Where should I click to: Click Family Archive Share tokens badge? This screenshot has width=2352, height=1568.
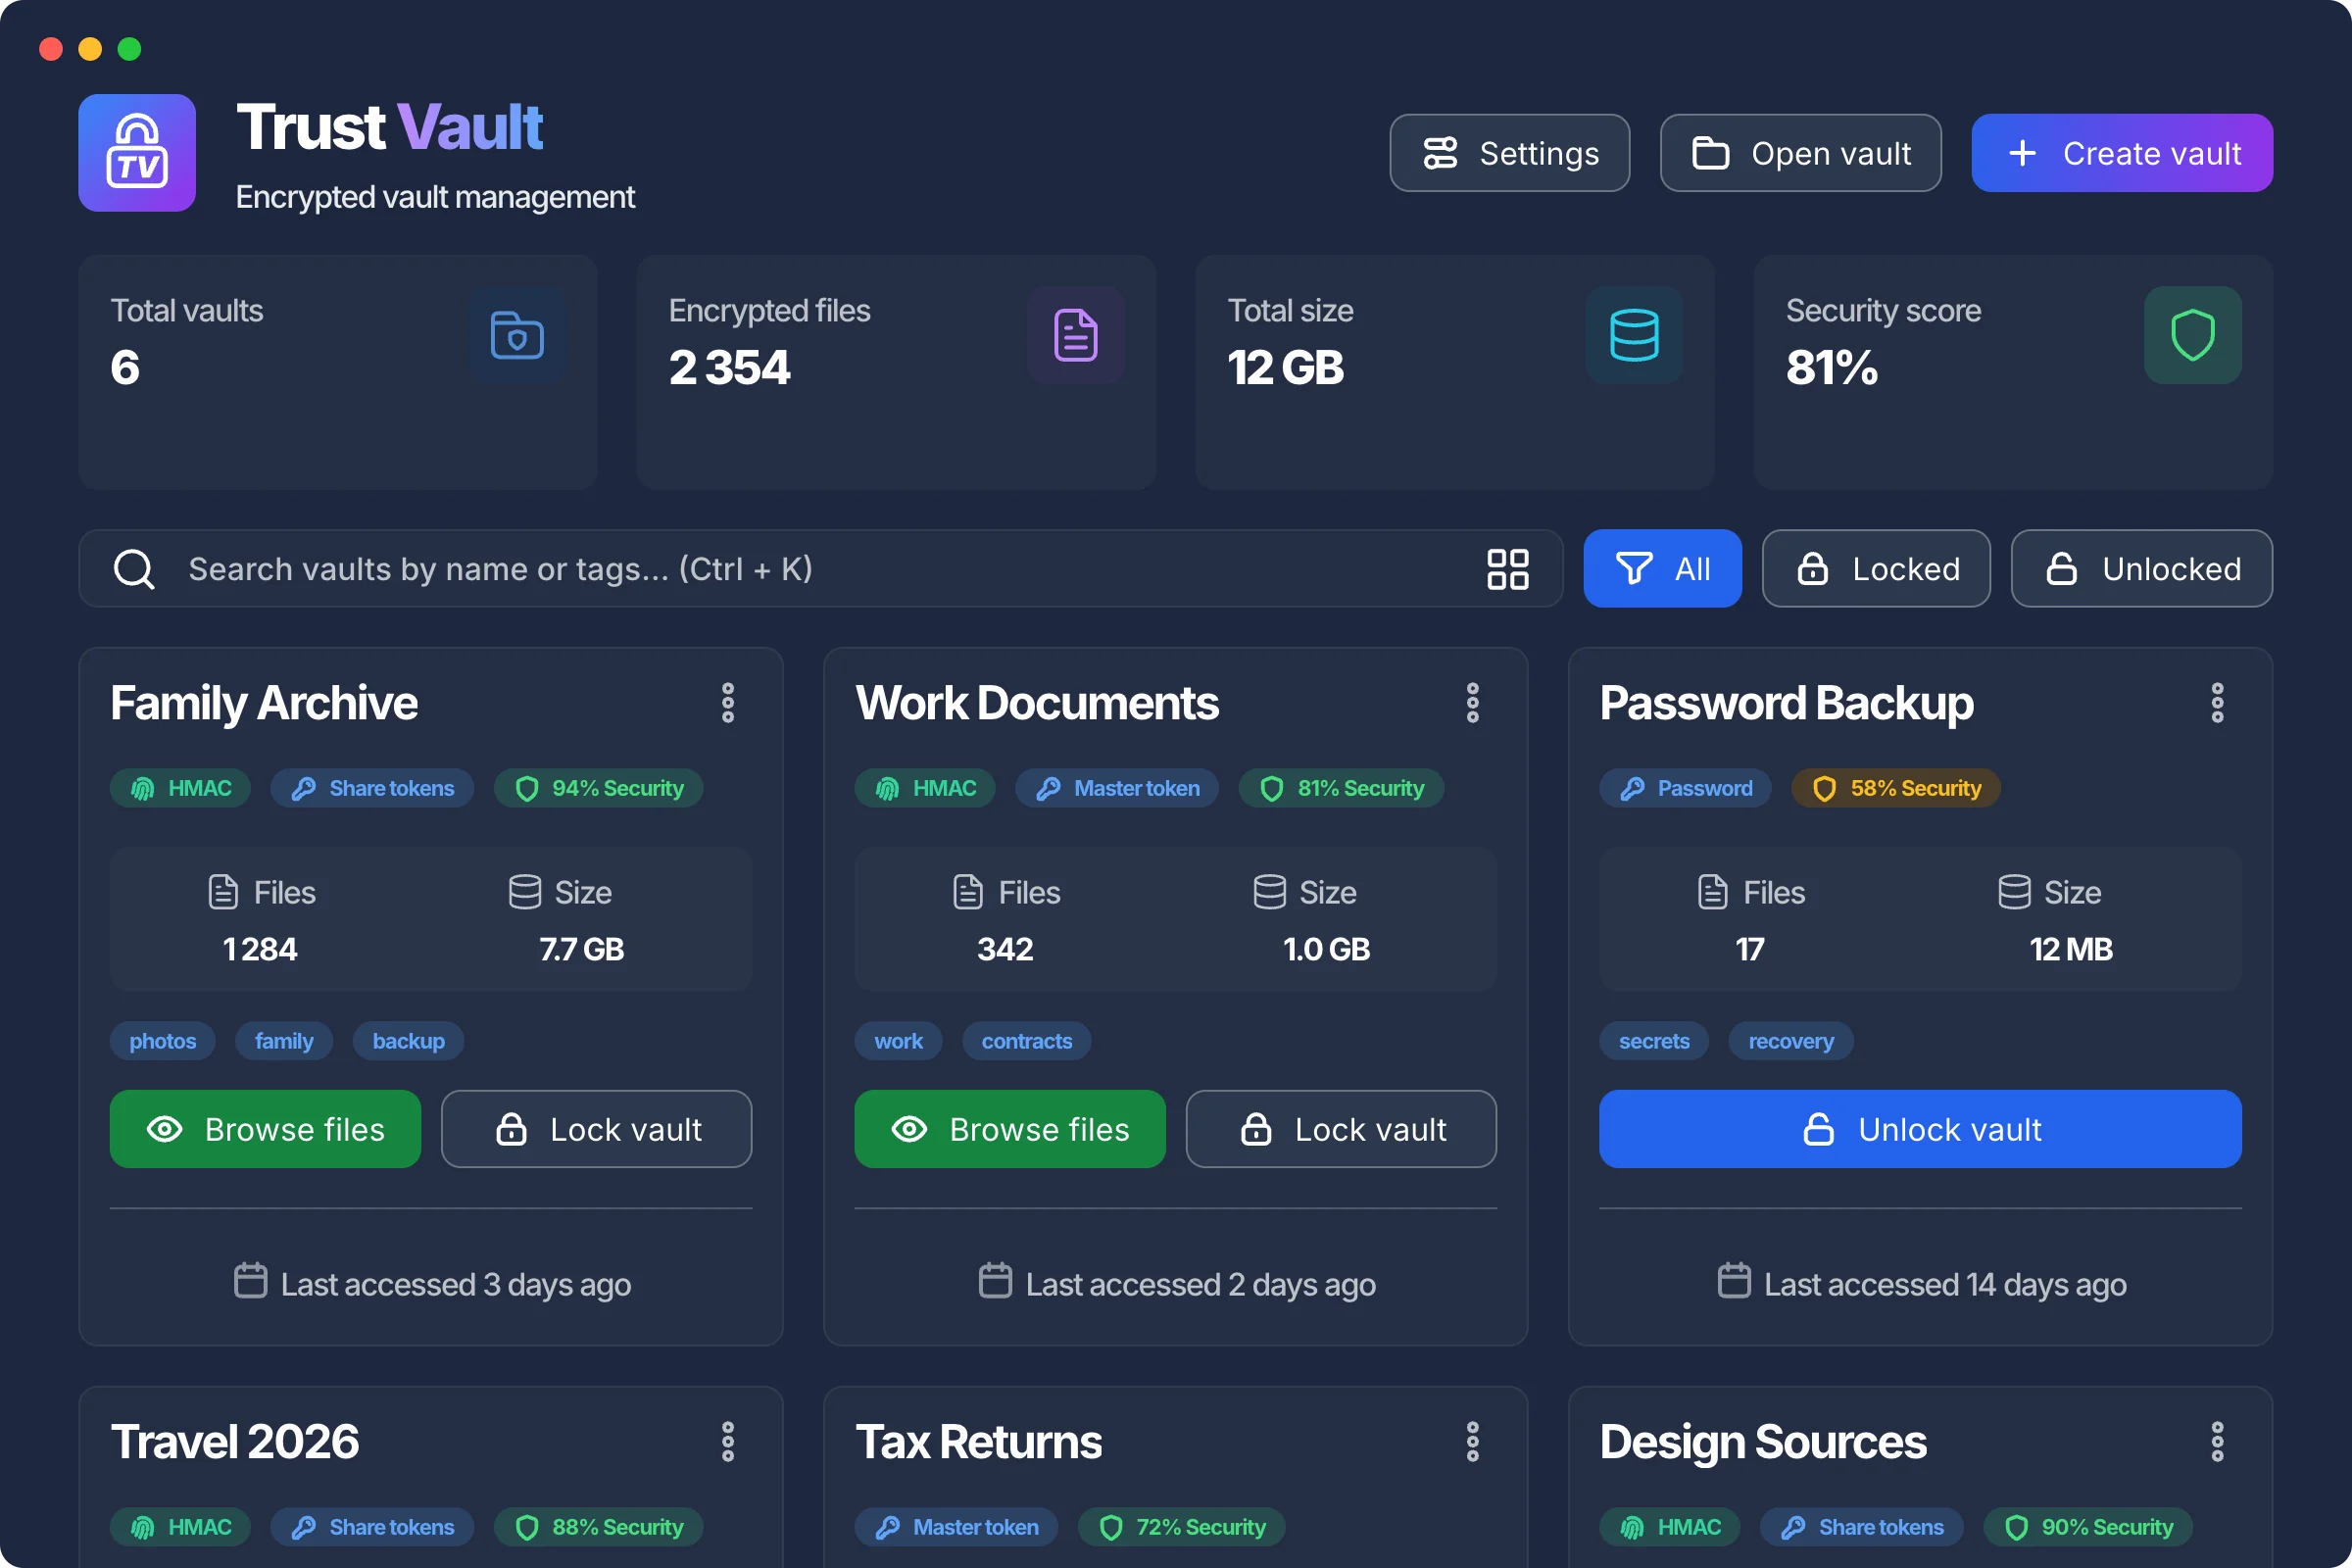(x=372, y=789)
